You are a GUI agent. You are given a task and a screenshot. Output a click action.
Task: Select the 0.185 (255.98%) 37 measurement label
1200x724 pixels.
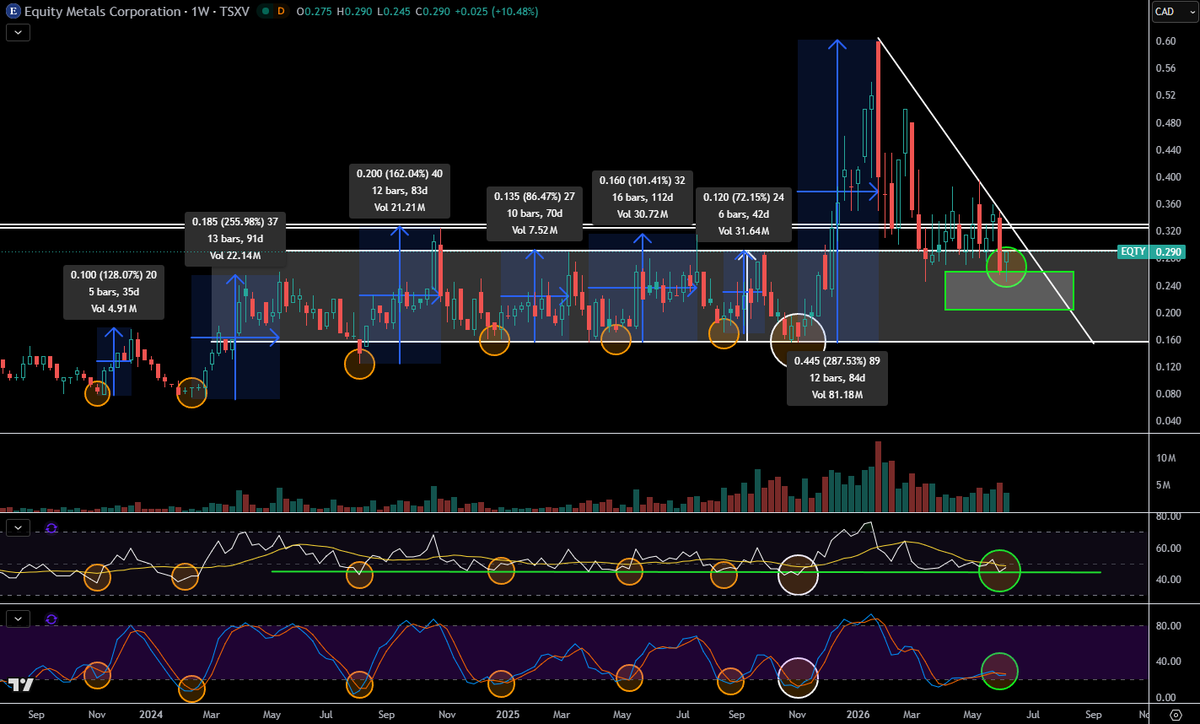pyautogui.click(x=236, y=237)
